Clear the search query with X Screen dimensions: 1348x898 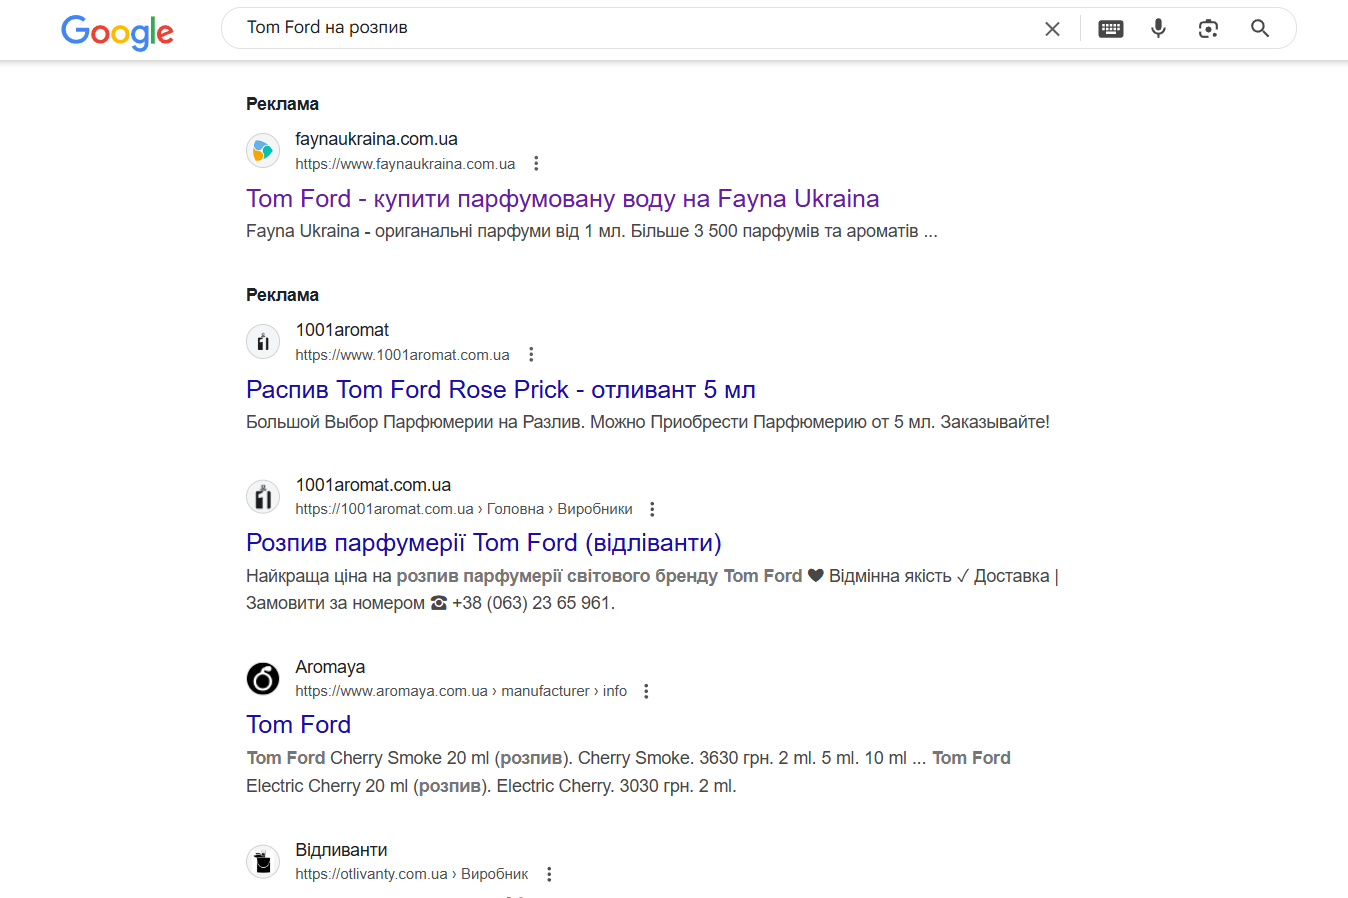point(1052,29)
